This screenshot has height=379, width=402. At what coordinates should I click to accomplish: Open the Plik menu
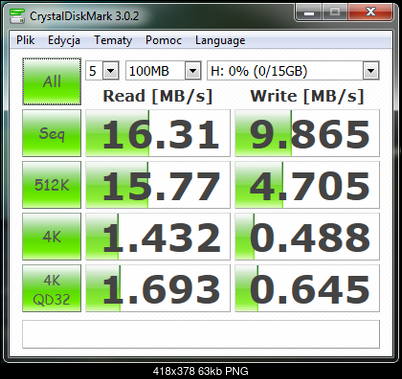[x=25, y=40]
